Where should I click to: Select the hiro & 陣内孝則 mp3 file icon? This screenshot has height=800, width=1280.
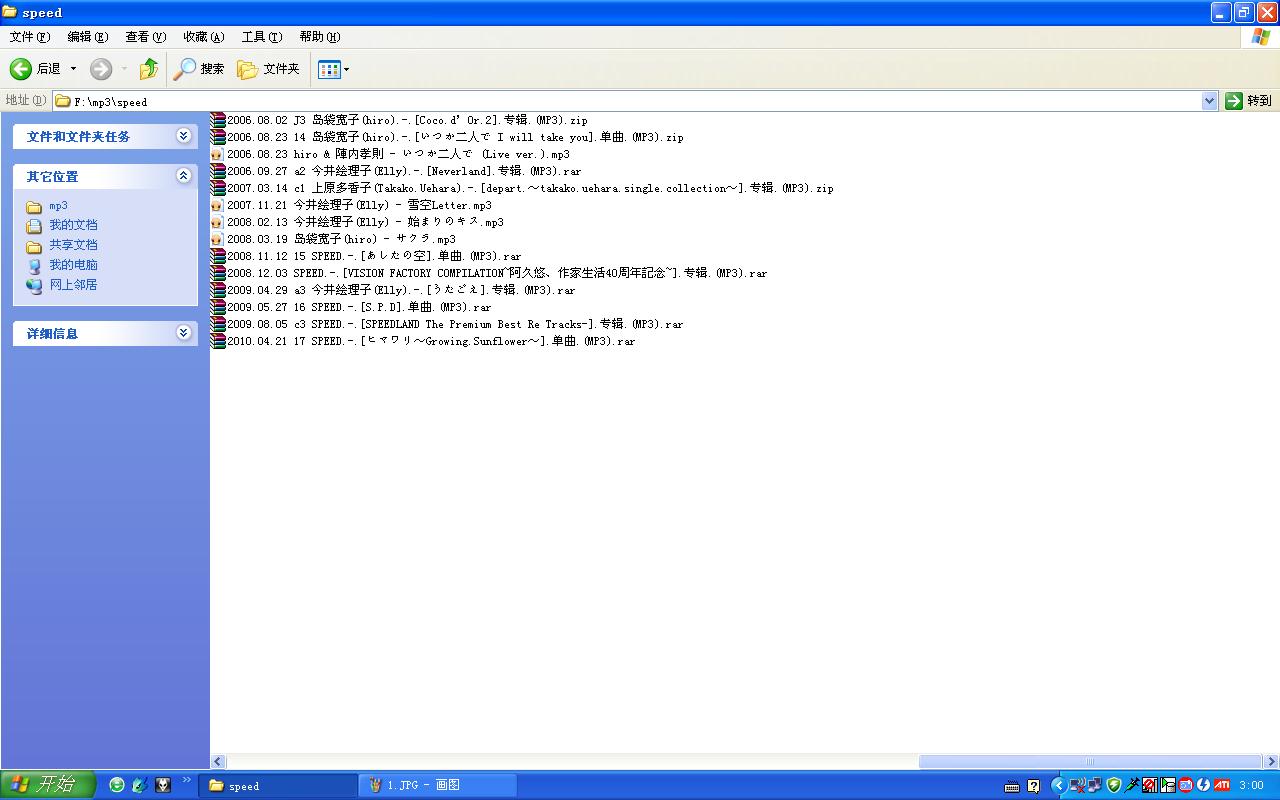(218, 154)
